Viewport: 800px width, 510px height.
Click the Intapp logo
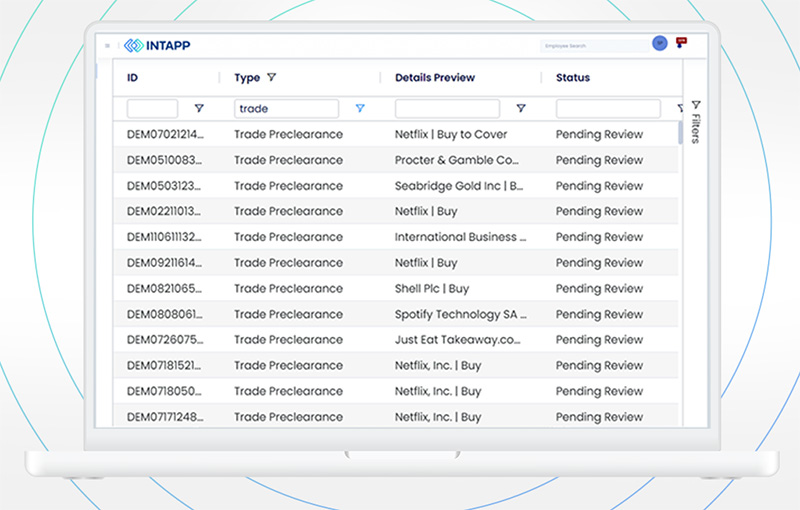[160, 45]
